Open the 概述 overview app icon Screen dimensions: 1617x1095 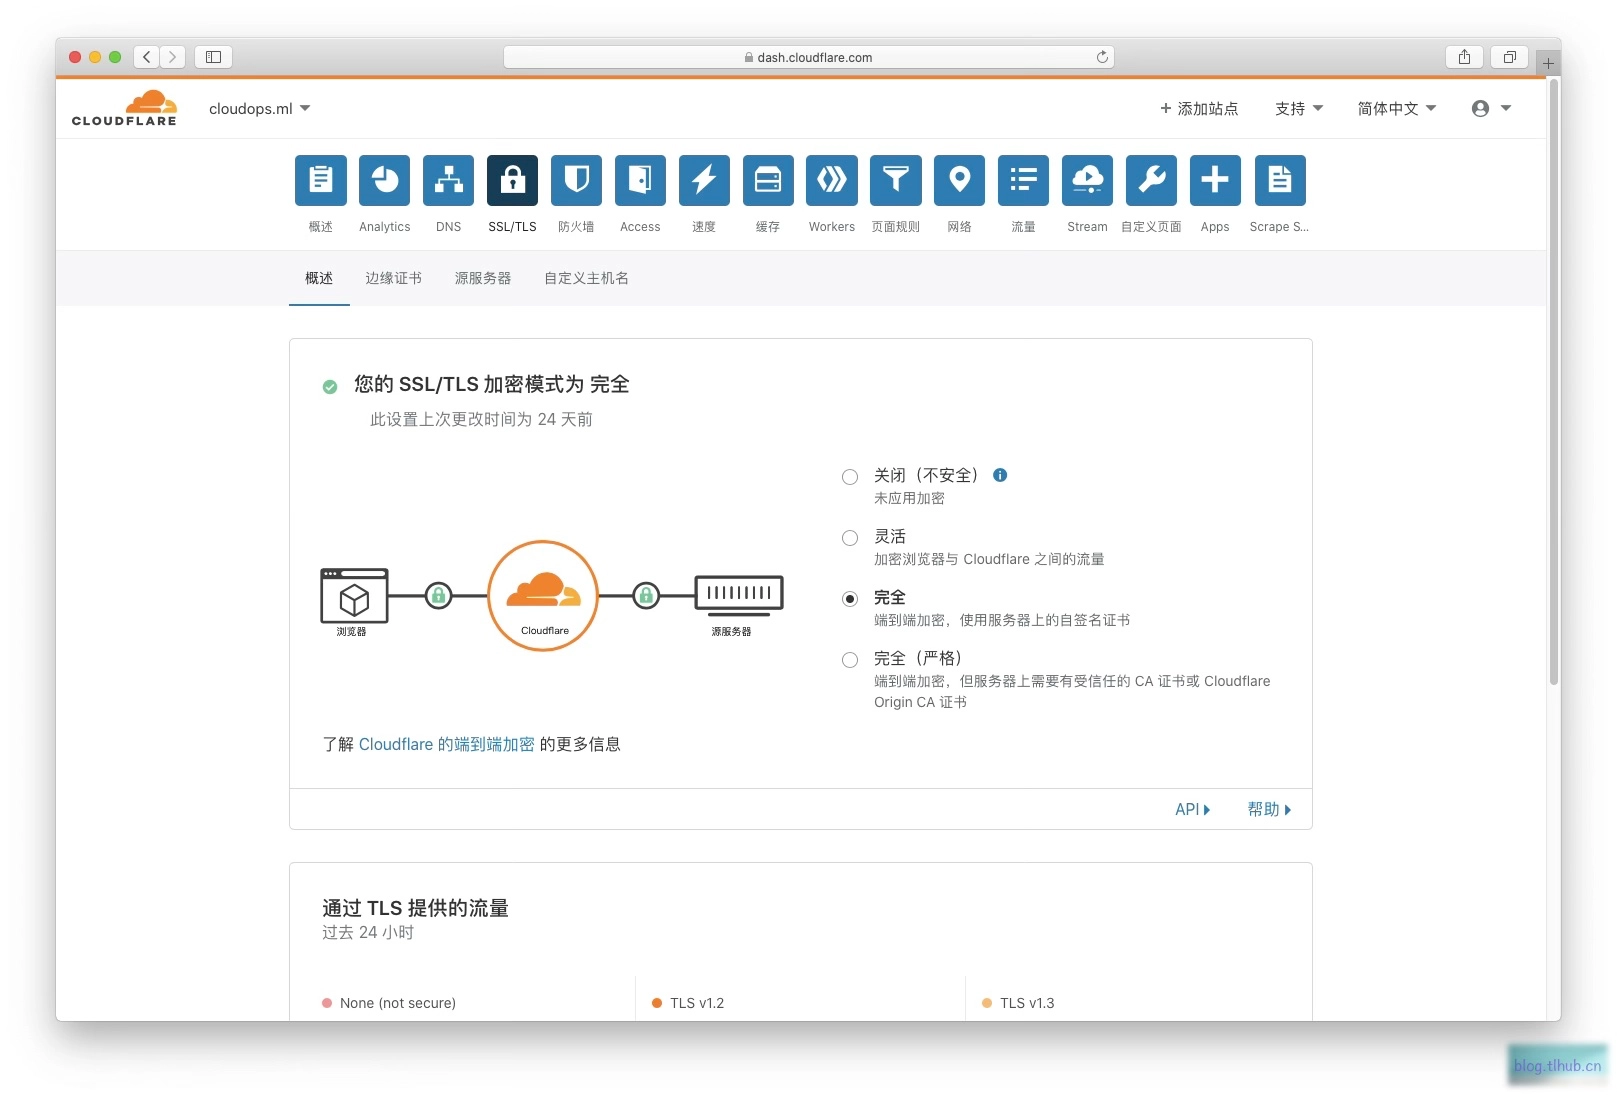[x=320, y=180]
